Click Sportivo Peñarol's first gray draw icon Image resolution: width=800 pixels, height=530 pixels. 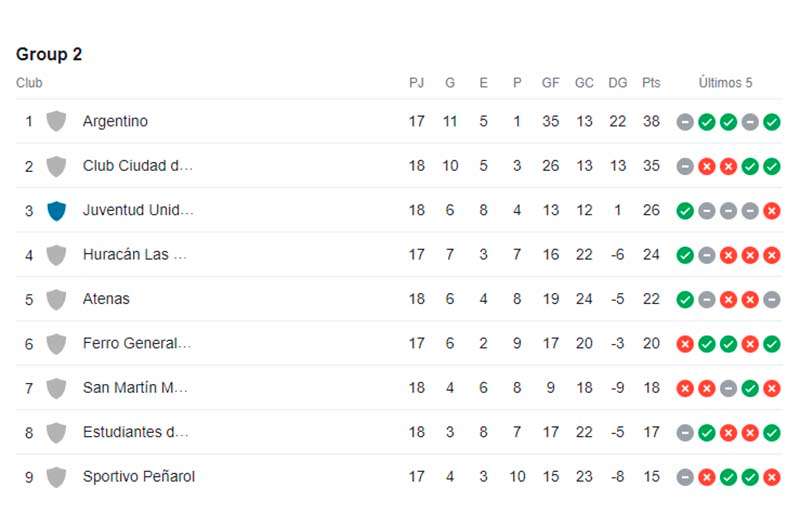(685, 477)
